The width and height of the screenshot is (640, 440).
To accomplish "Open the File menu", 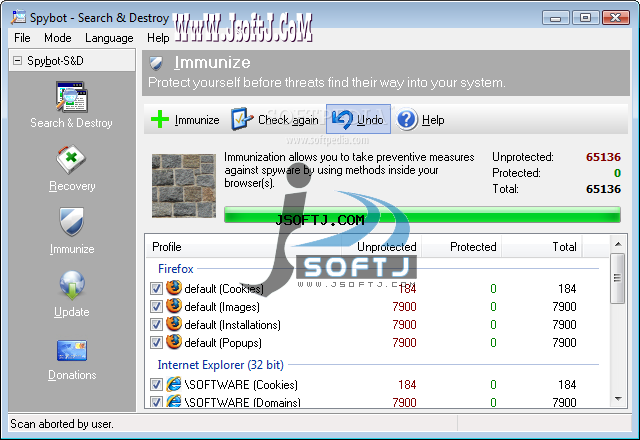I will click(22, 38).
